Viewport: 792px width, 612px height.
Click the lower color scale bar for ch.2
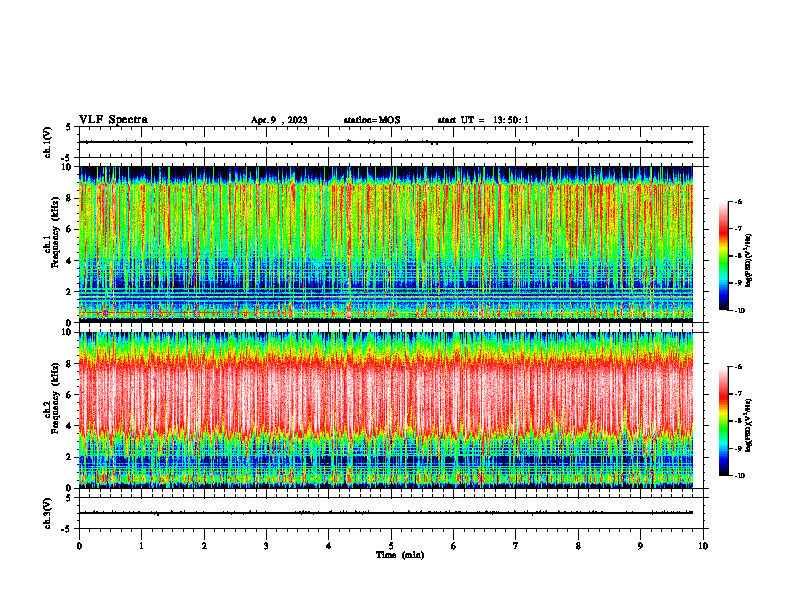[723, 421]
